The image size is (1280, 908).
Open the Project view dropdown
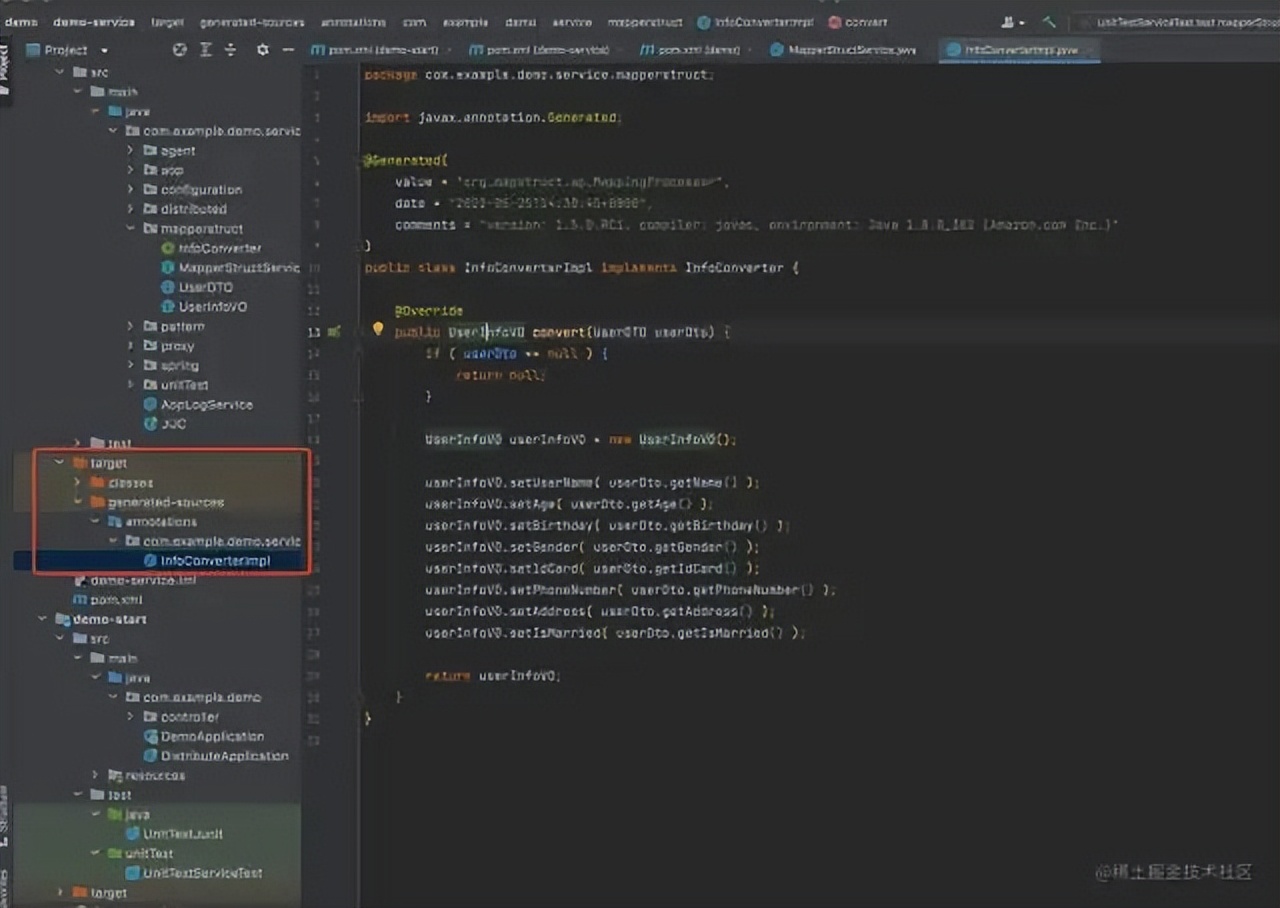click(104, 50)
